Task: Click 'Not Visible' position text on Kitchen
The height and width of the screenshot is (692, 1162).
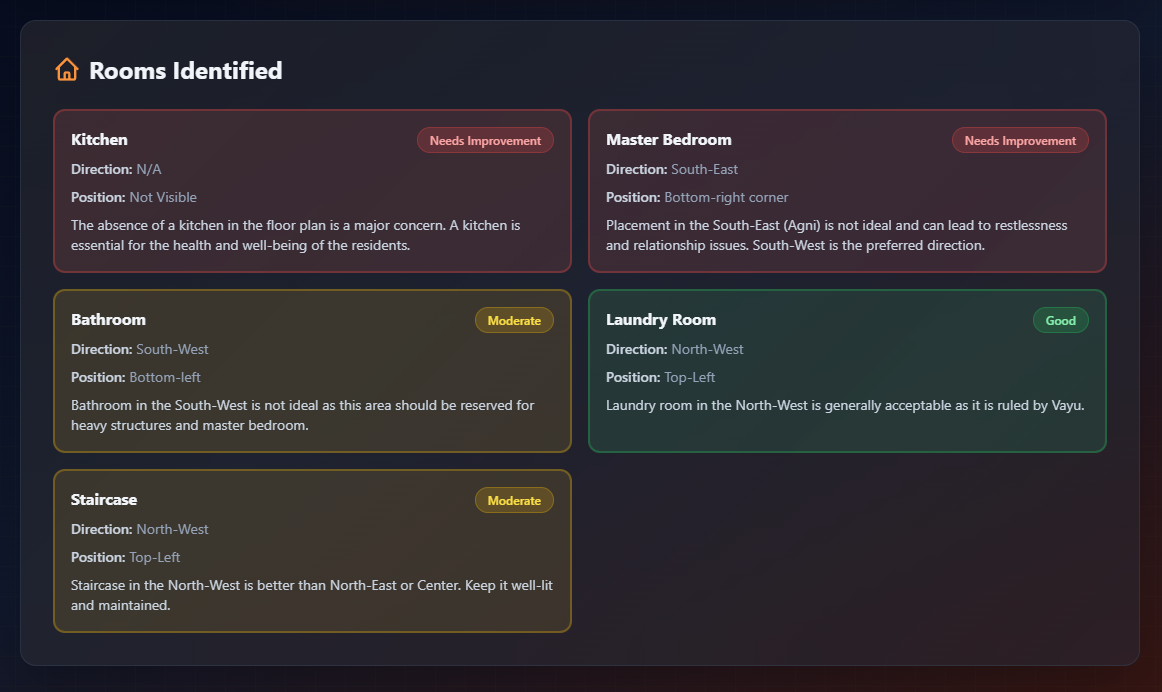Action: point(163,197)
